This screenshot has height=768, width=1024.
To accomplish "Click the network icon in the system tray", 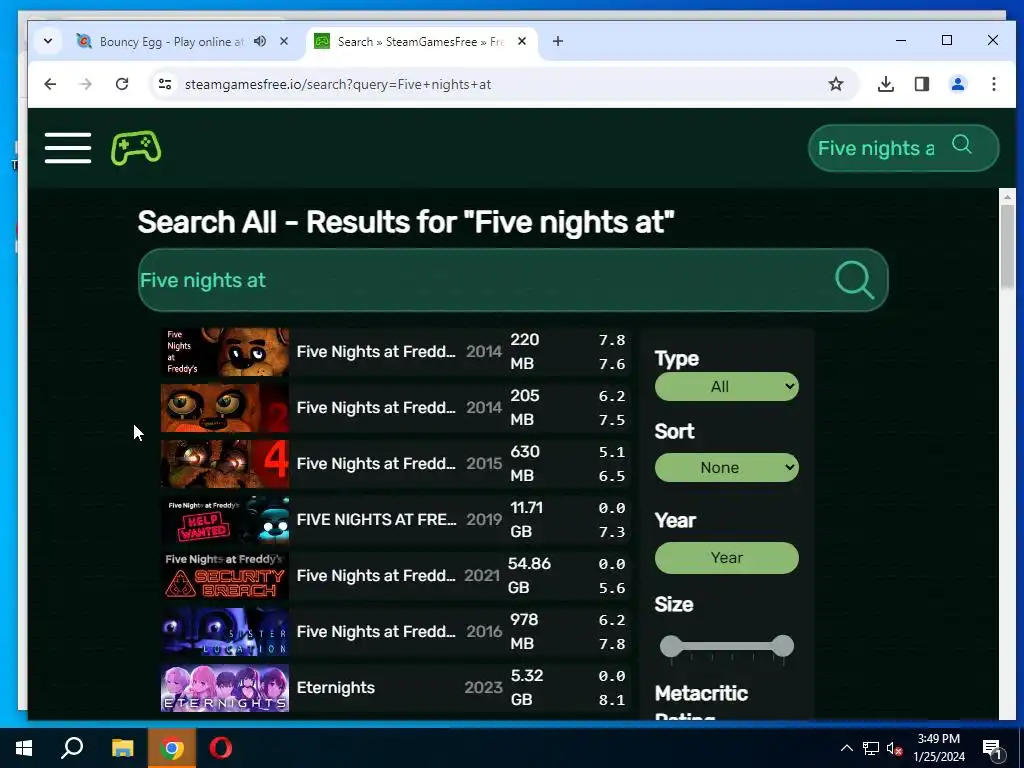I will click(x=871, y=748).
